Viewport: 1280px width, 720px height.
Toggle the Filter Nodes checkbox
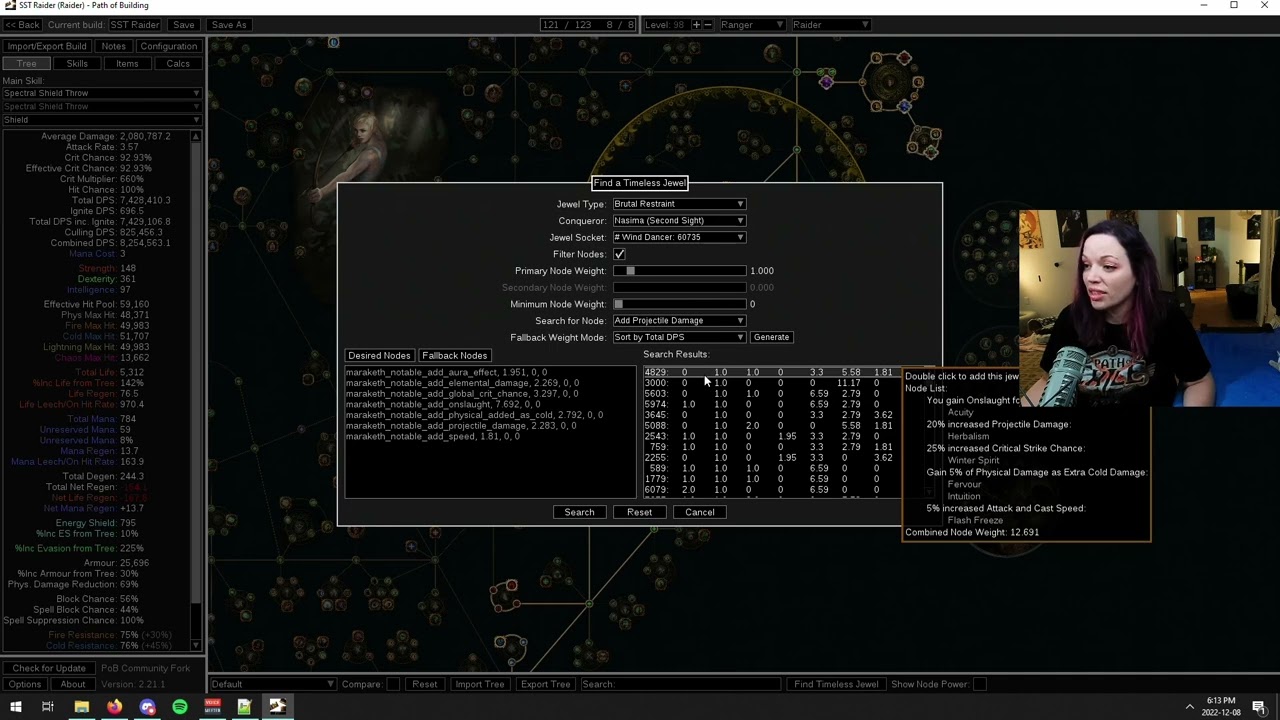pos(619,254)
